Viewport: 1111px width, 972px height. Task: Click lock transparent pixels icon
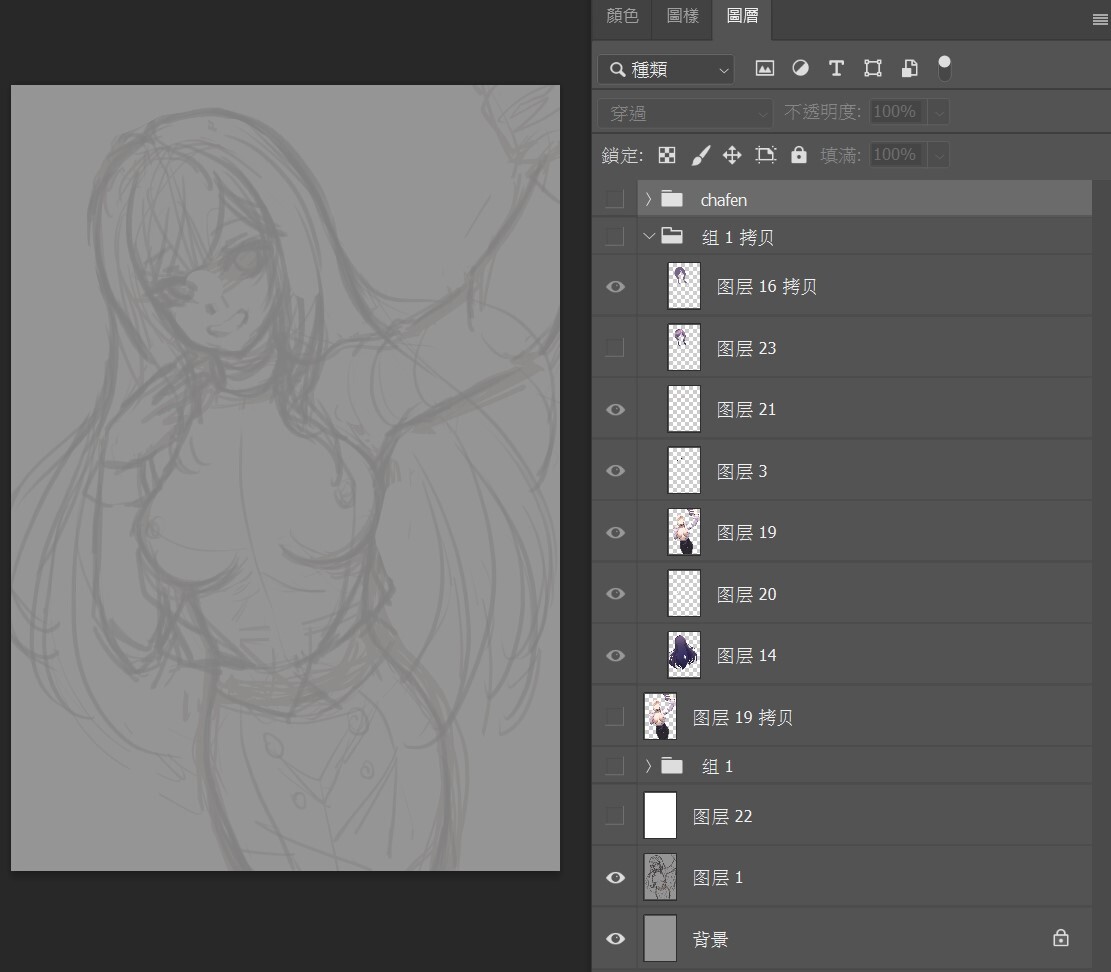[x=667, y=155]
